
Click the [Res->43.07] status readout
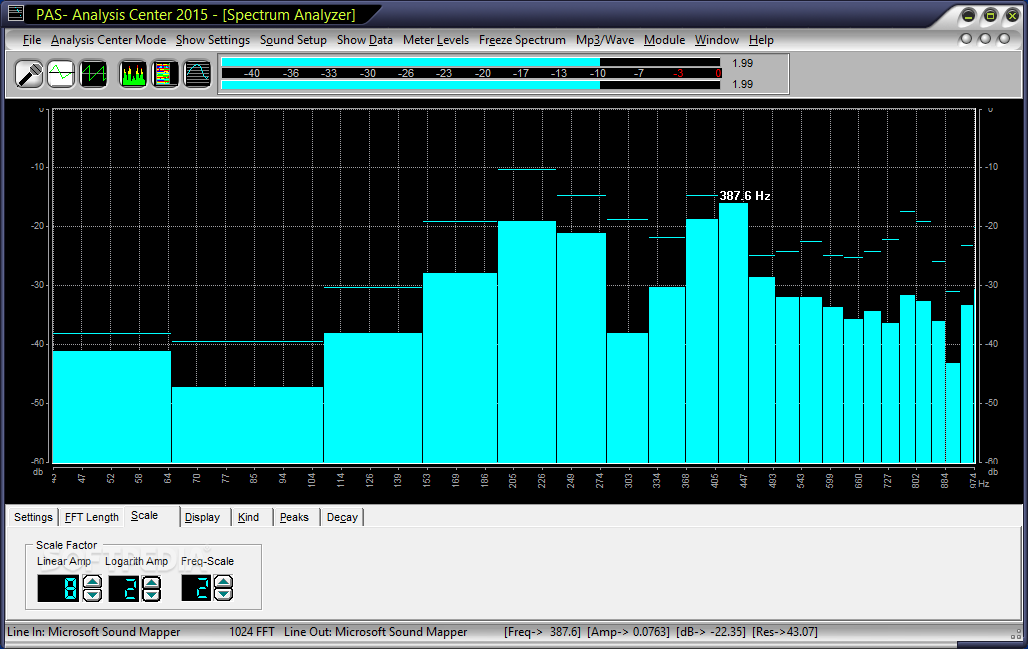click(785, 632)
